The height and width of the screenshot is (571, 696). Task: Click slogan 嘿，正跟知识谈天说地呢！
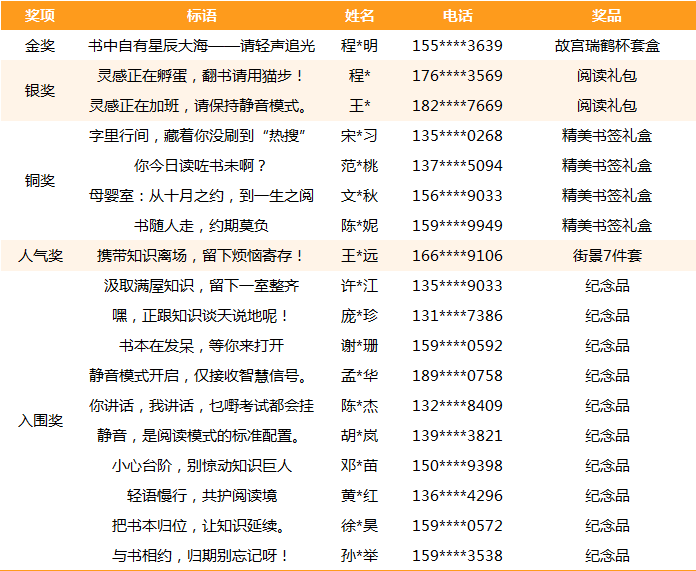[x=202, y=316]
